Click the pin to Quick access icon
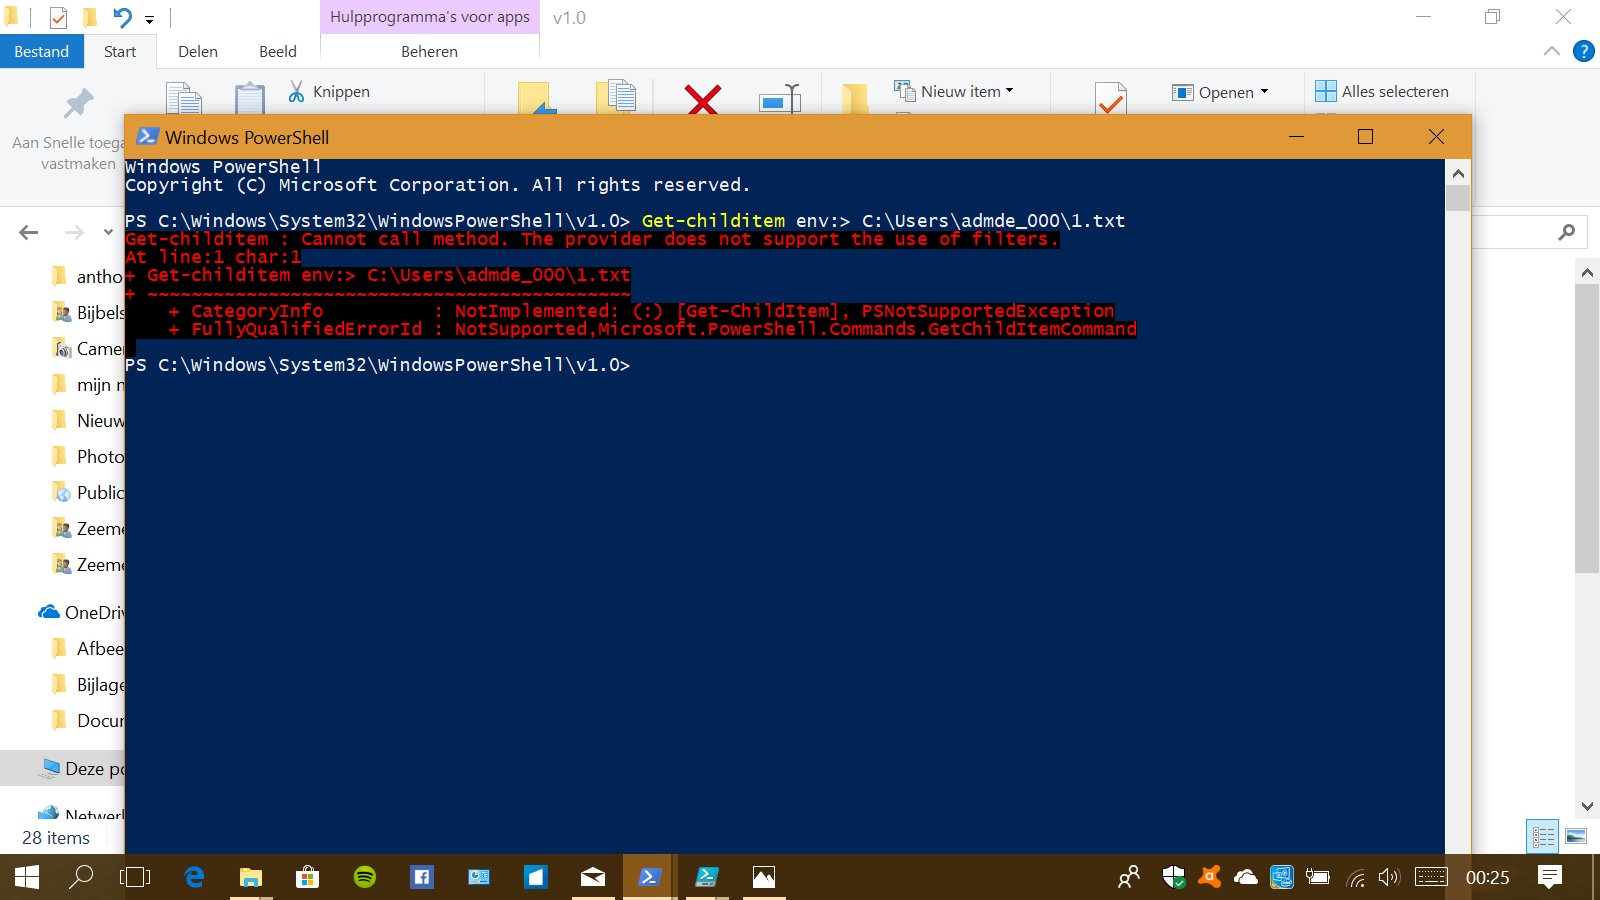1600x900 pixels. tap(79, 103)
